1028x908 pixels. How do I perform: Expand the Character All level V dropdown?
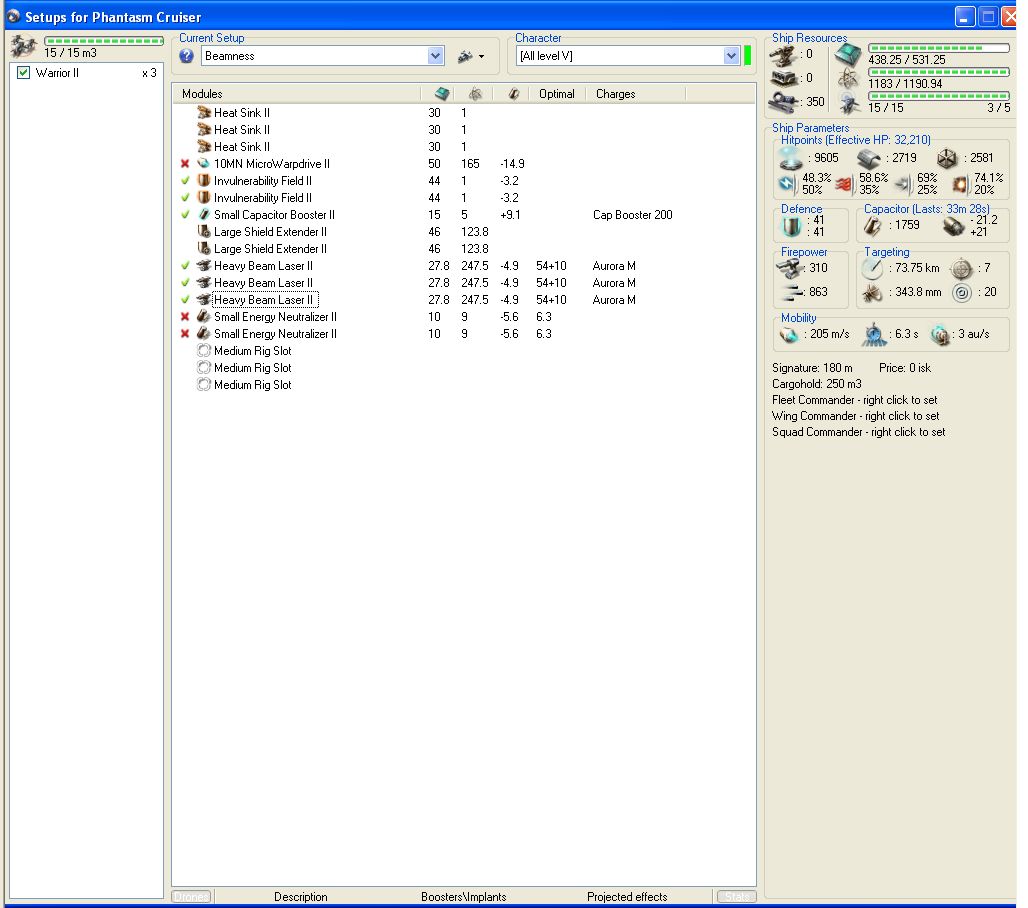[732, 56]
